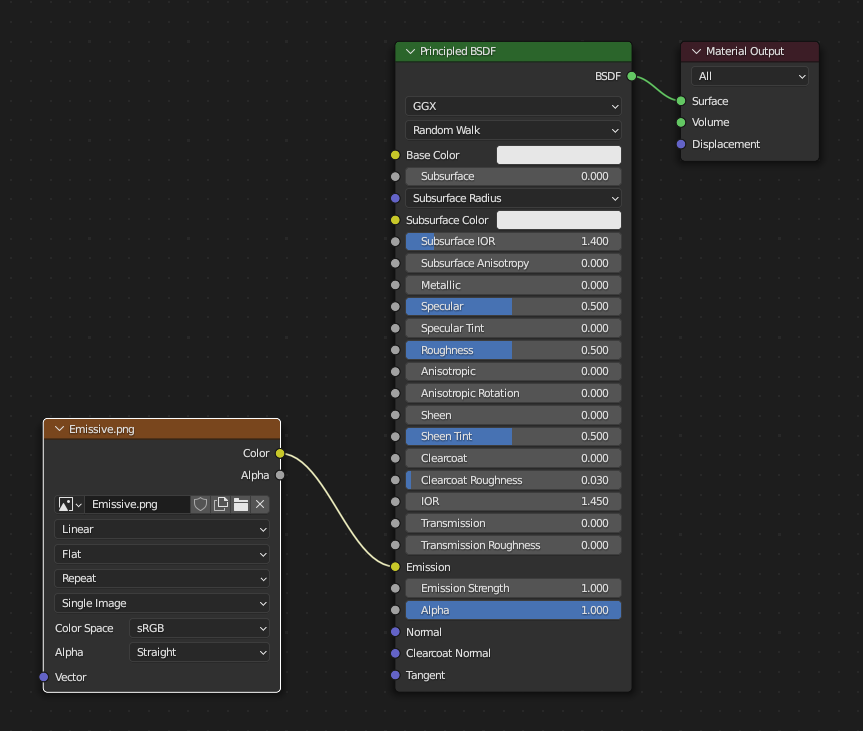
Task: Unlink the Emissive.png image with X icon
Action: [x=260, y=504]
